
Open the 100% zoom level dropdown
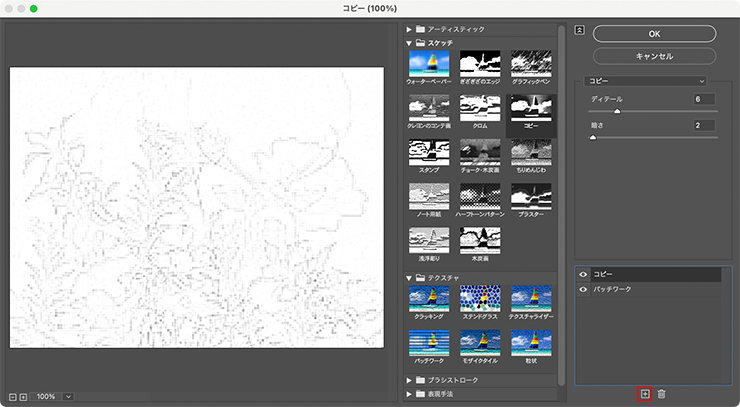click(68, 397)
